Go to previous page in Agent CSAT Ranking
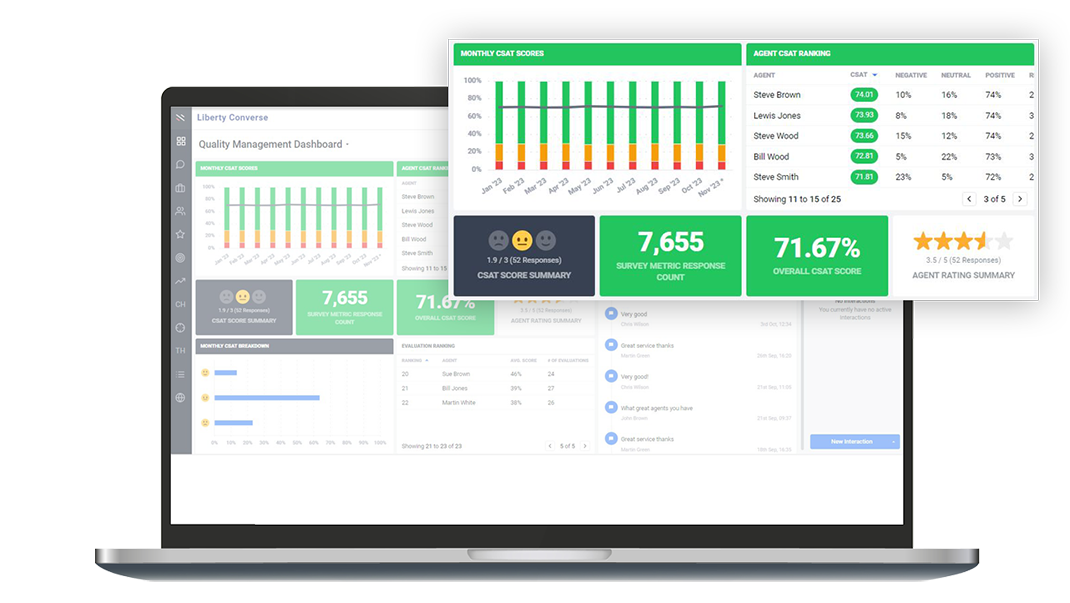1070x603 pixels. click(969, 199)
